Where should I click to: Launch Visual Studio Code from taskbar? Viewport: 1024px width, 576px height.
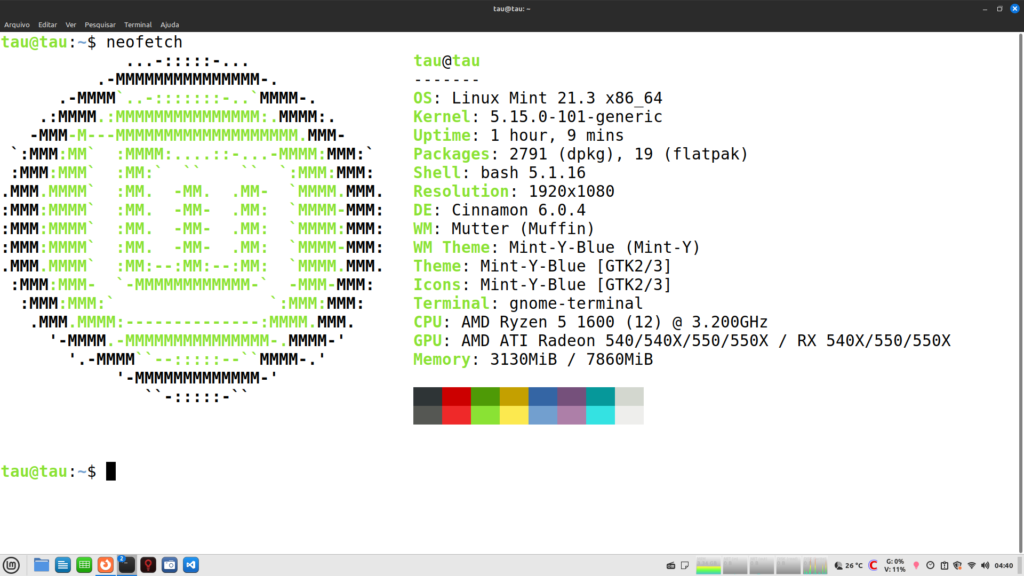[190, 565]
